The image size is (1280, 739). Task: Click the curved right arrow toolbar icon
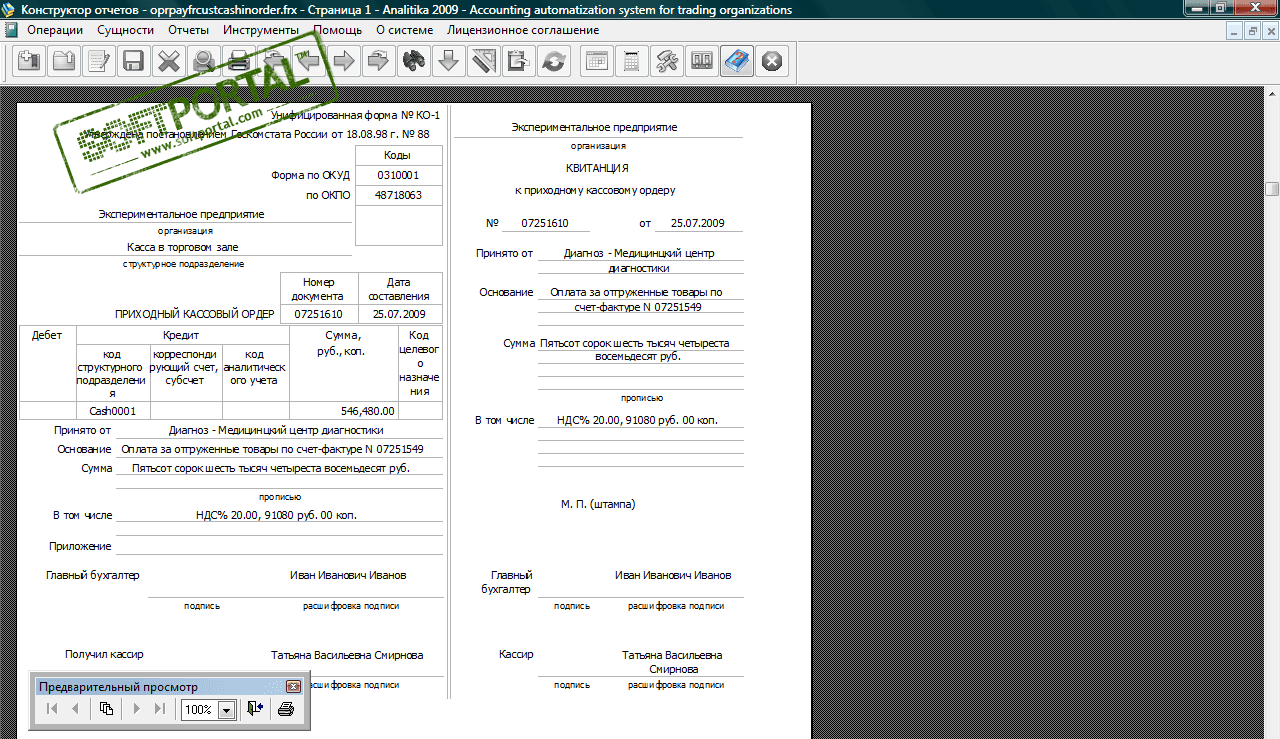coord(378,61)
